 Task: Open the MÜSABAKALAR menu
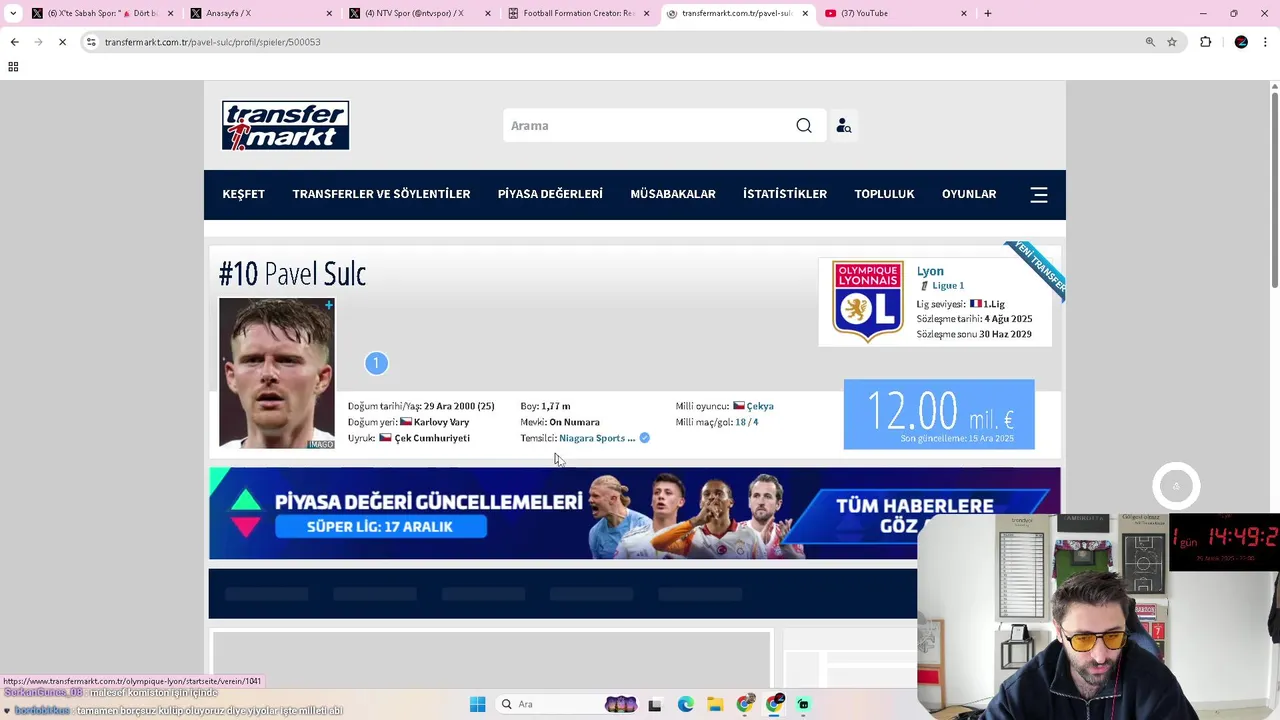pos(673,194)
